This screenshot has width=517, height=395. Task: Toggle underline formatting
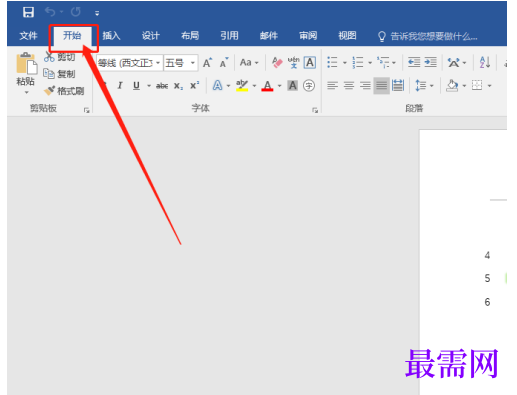tap(136, 86)
